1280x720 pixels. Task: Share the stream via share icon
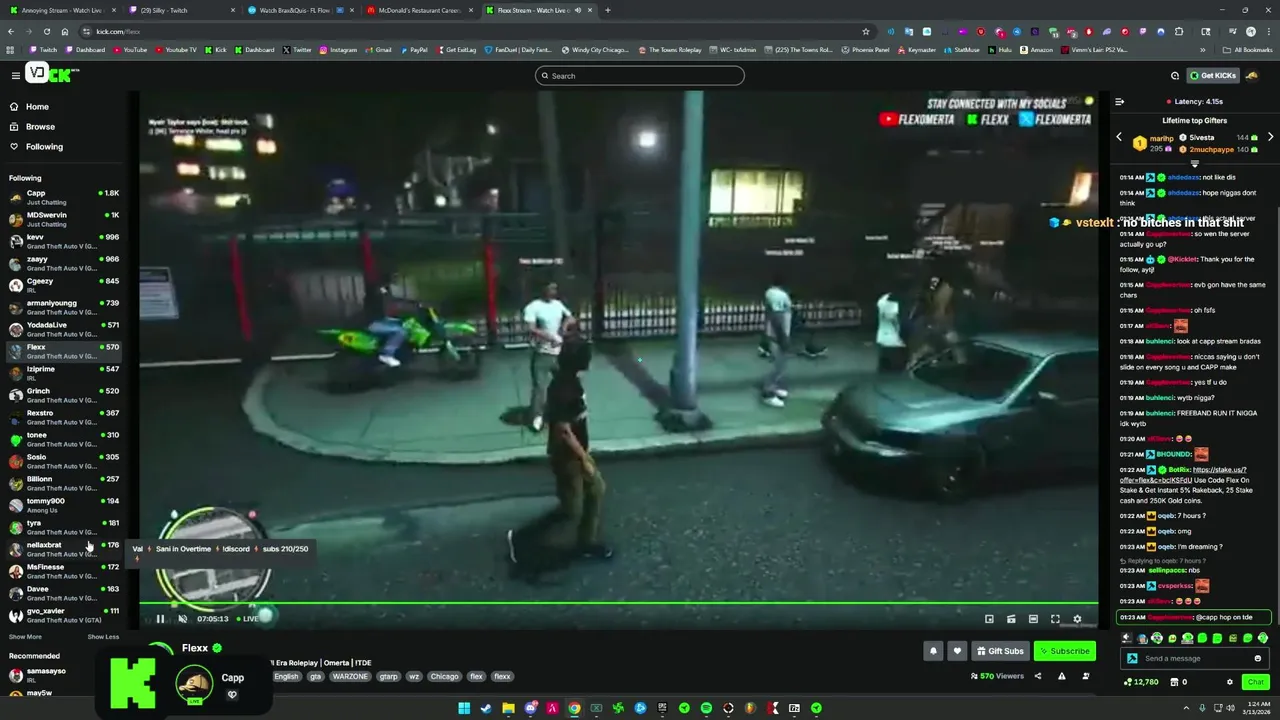point(1037,676)
